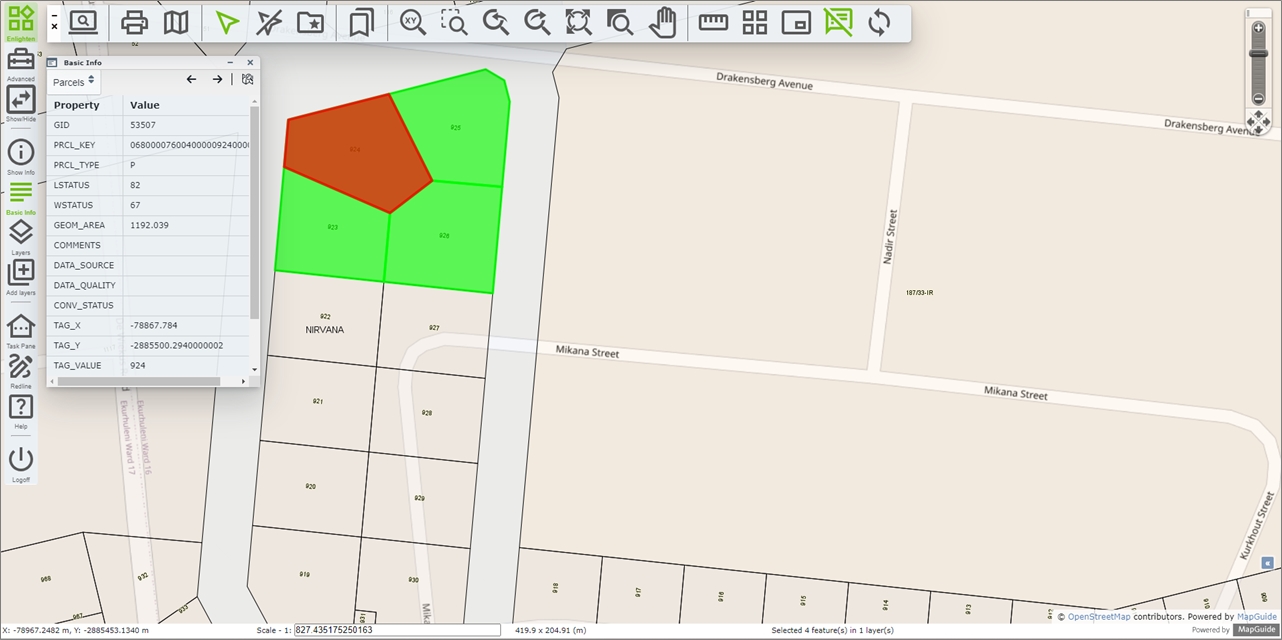Open the Zoom to XY tool
The image size is (1282, 640).
[x=412, y=22]
